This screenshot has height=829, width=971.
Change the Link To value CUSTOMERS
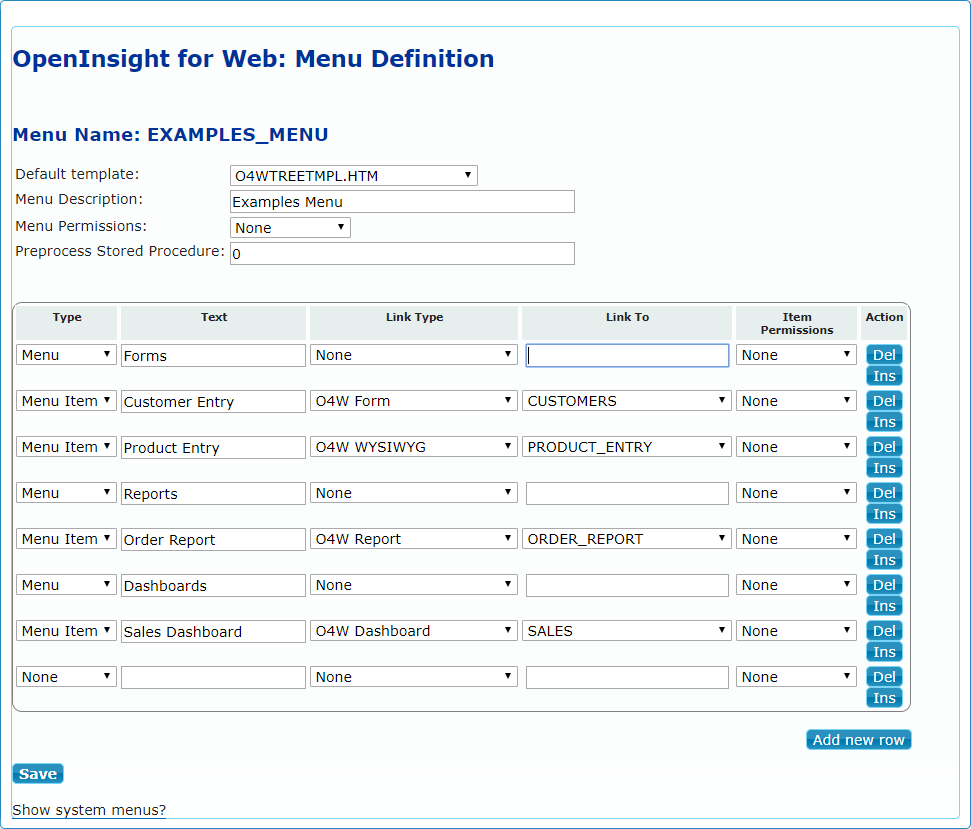(x=627, y=401)
